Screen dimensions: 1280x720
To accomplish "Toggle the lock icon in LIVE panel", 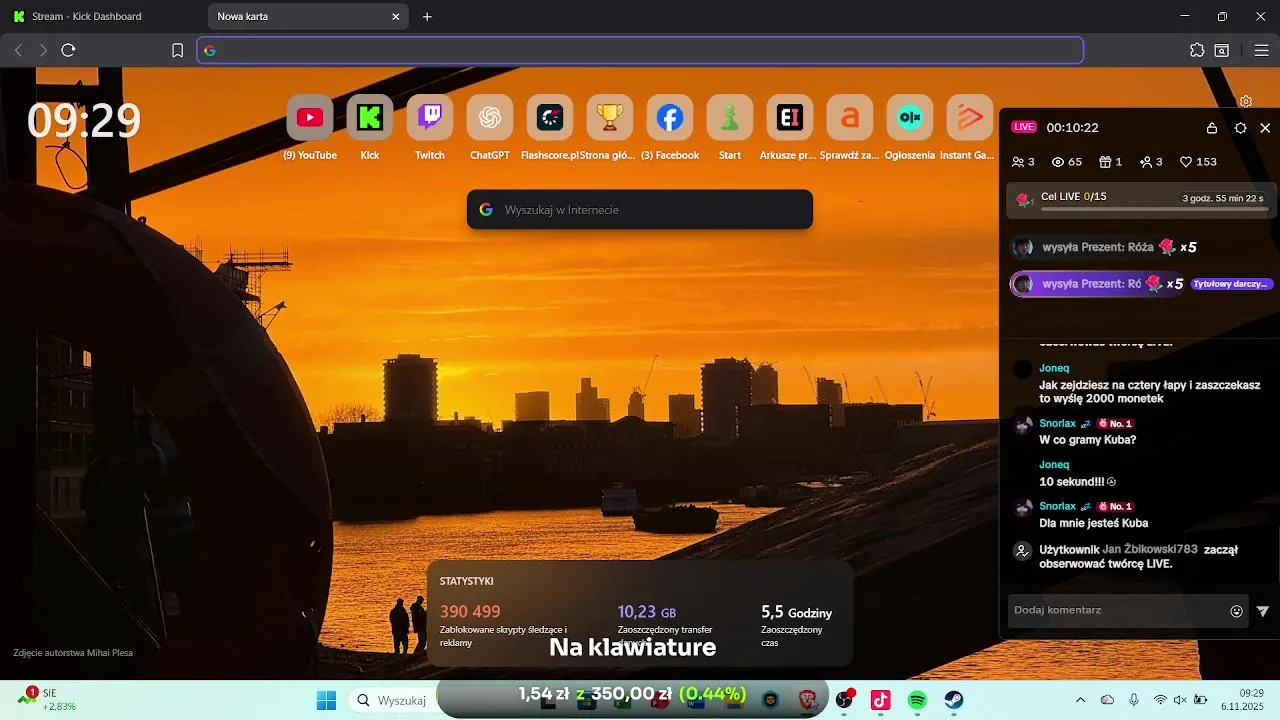I will point(1212,128).
